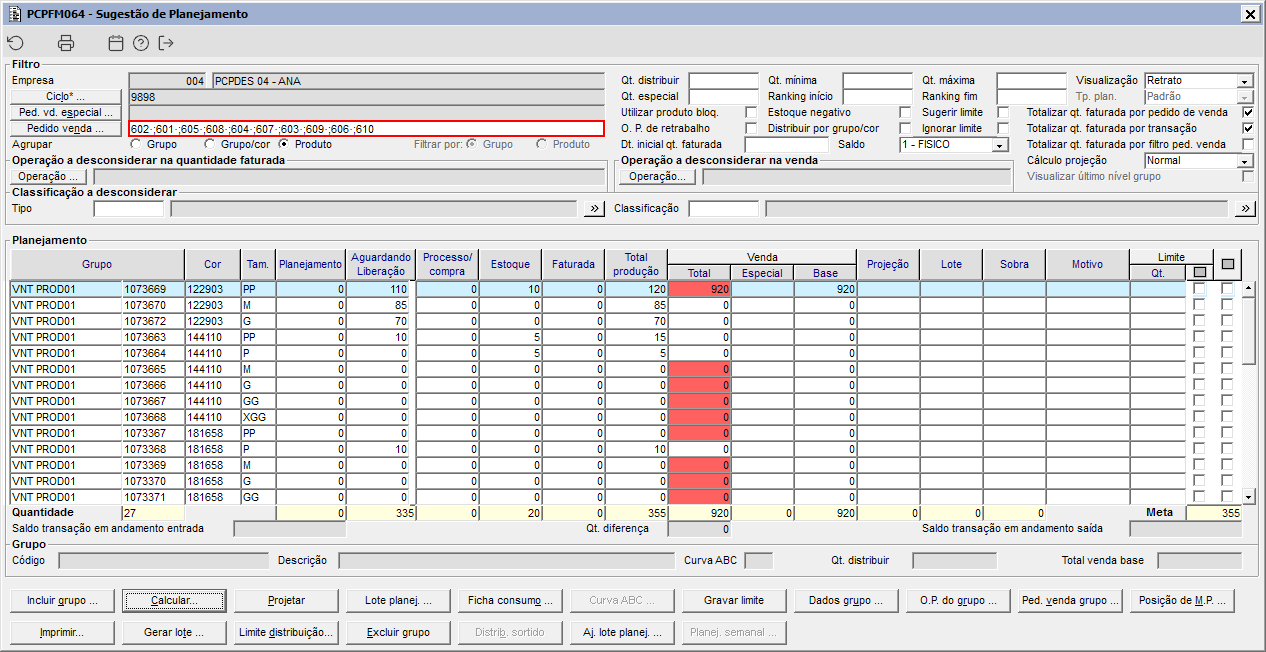The height and width of the screenshot is (652, 1266).
Task: Click the printer toolbar icon
Action: 66,43
